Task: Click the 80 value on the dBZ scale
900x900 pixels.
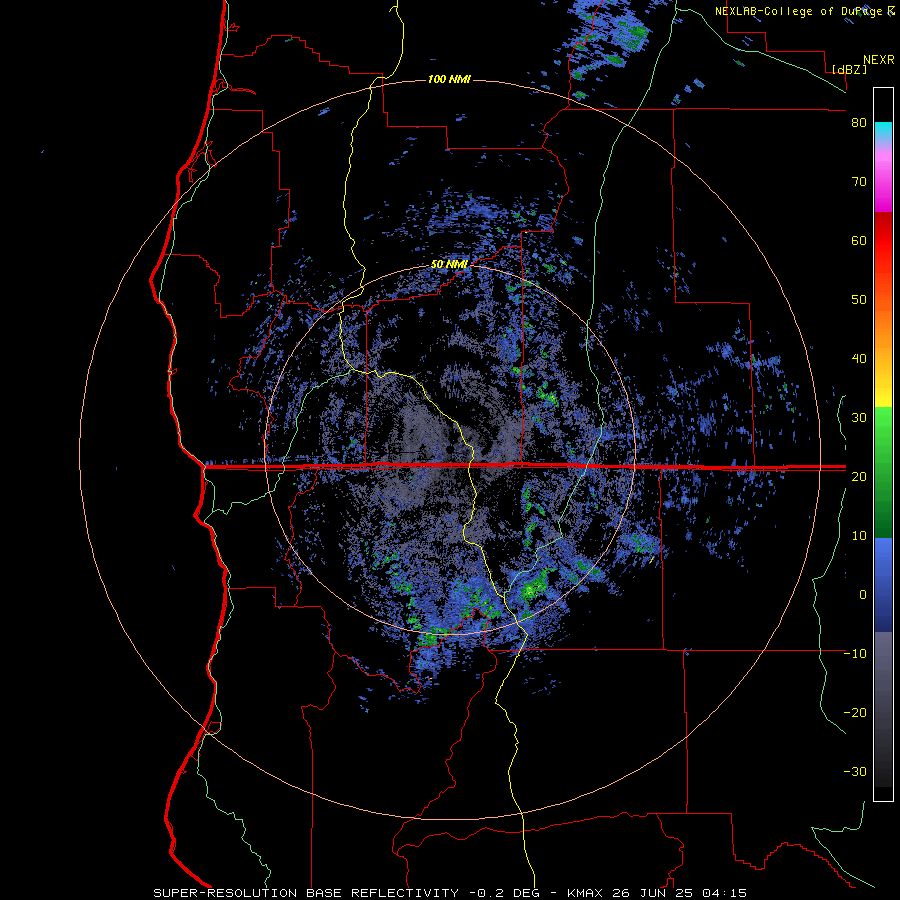Action: point(859,123)
